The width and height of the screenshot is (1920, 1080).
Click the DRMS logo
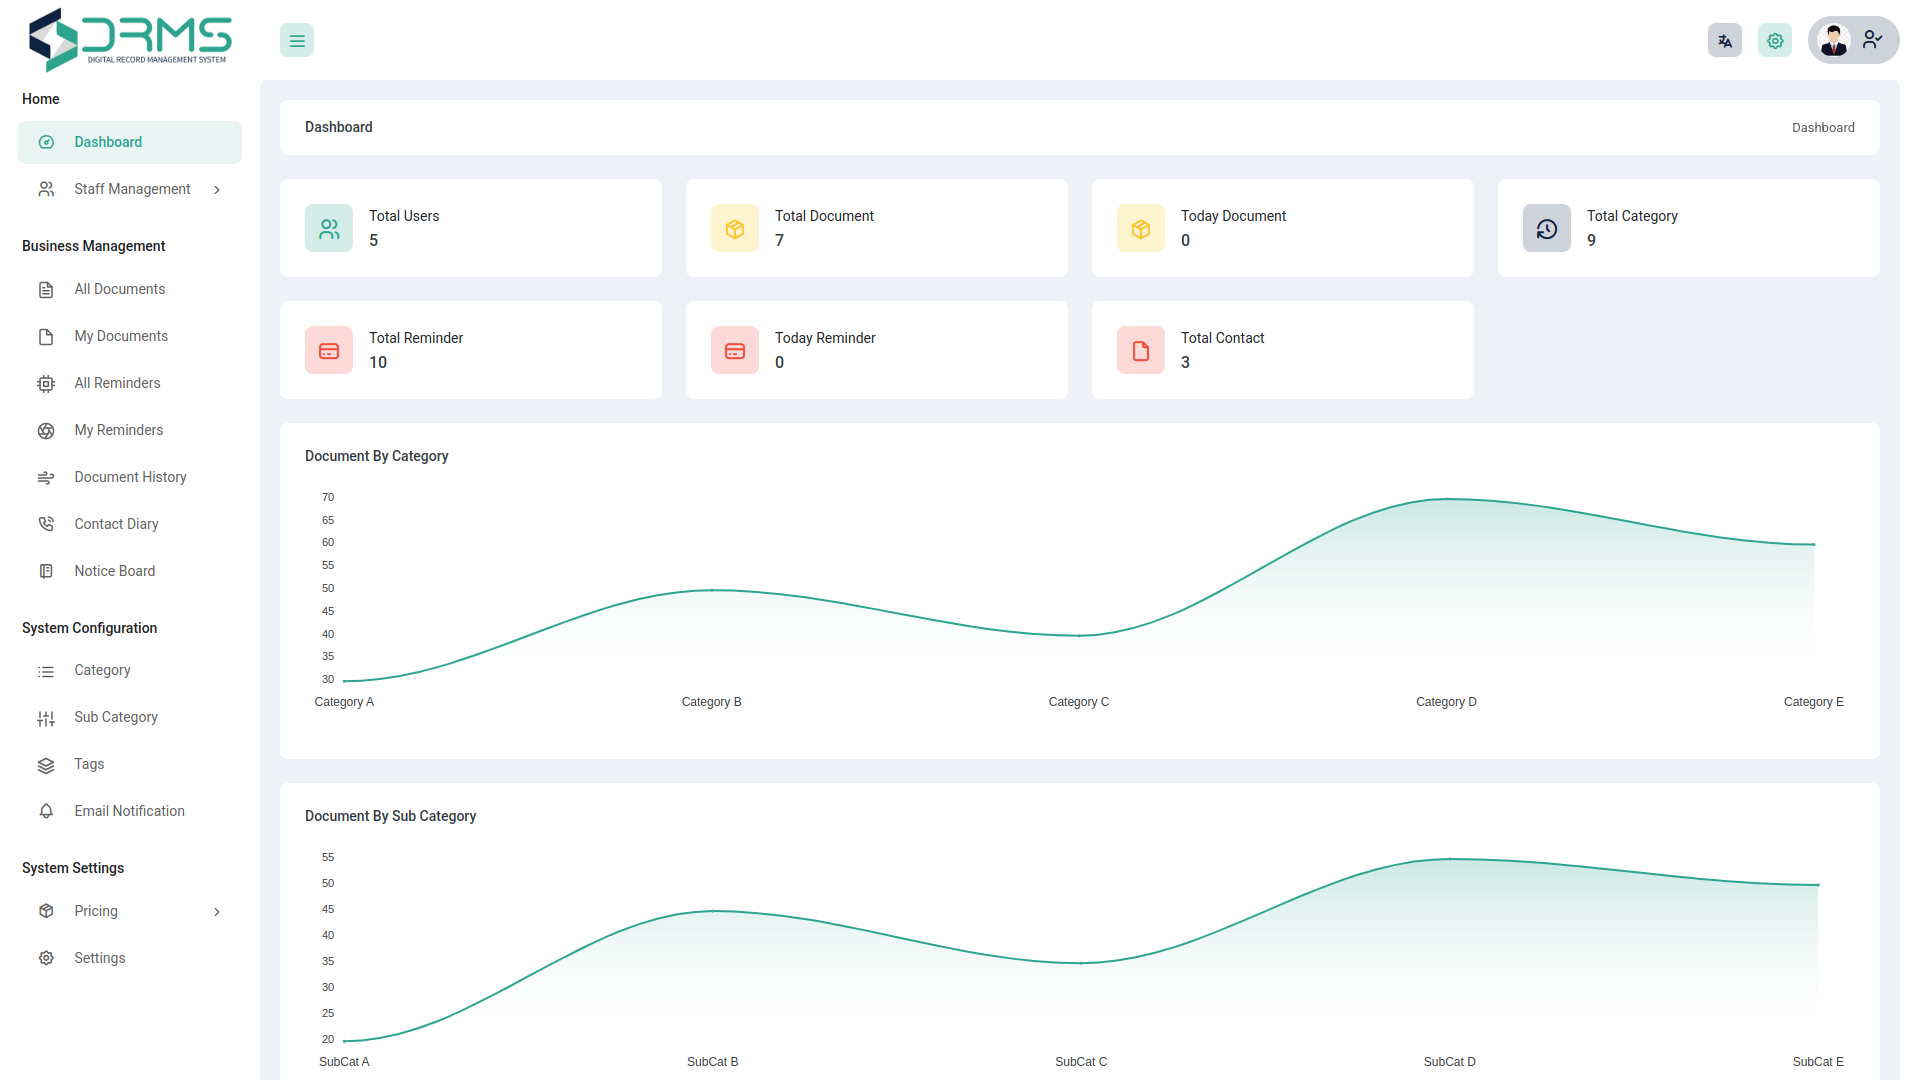click(x=129, y=39)
